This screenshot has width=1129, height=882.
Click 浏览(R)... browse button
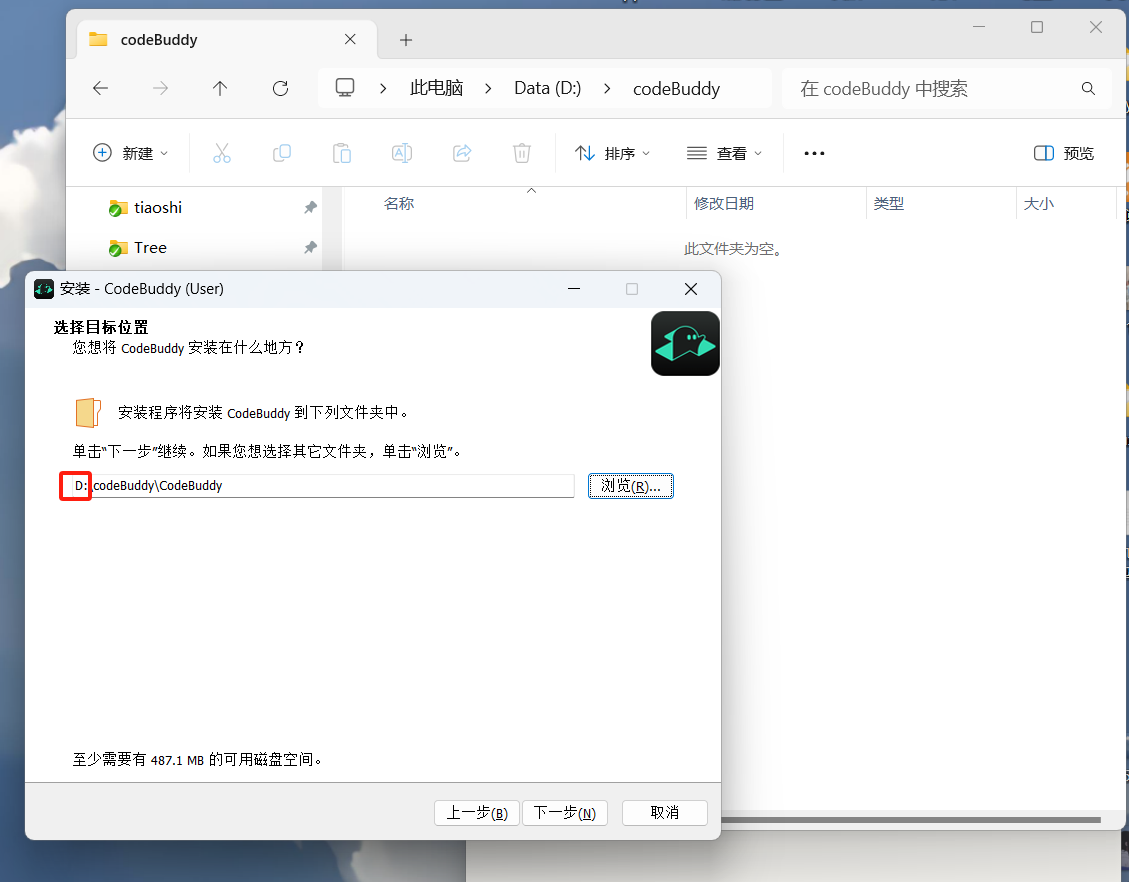click(x=631, y=486)
